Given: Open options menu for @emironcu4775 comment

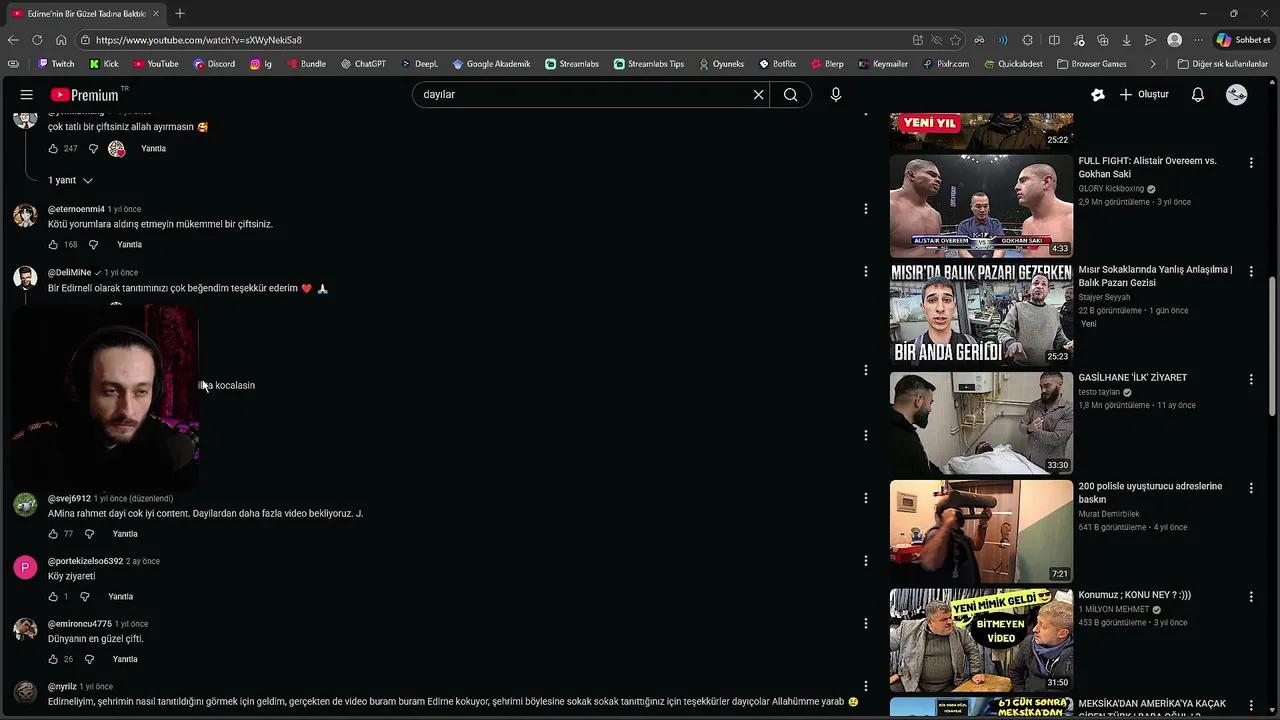Looking at the screenshot, I should tap(866, 624).
